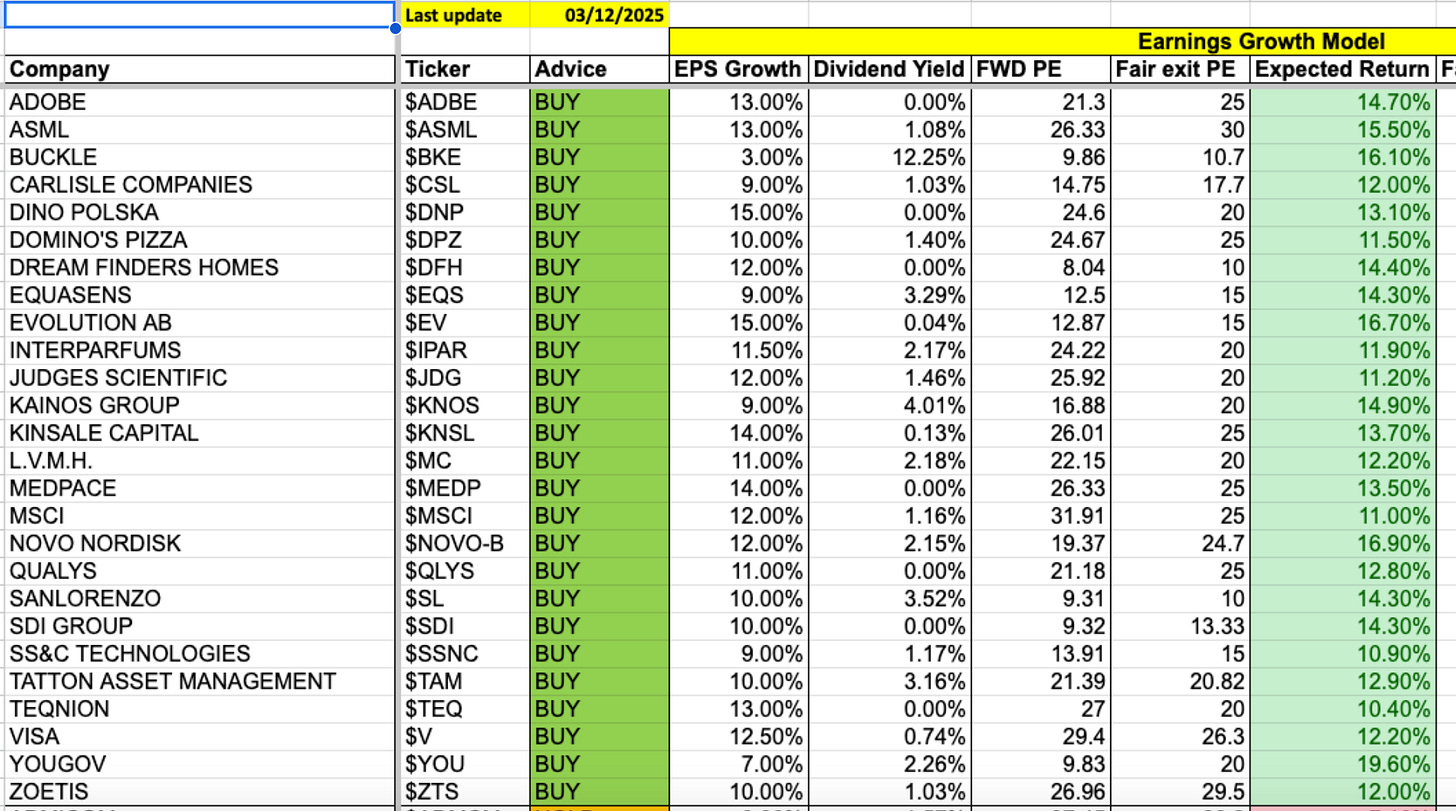Select EVOLUTION AB expected return 16.70%
This screenshot has width=1456, height=811.
(1344, 322)
